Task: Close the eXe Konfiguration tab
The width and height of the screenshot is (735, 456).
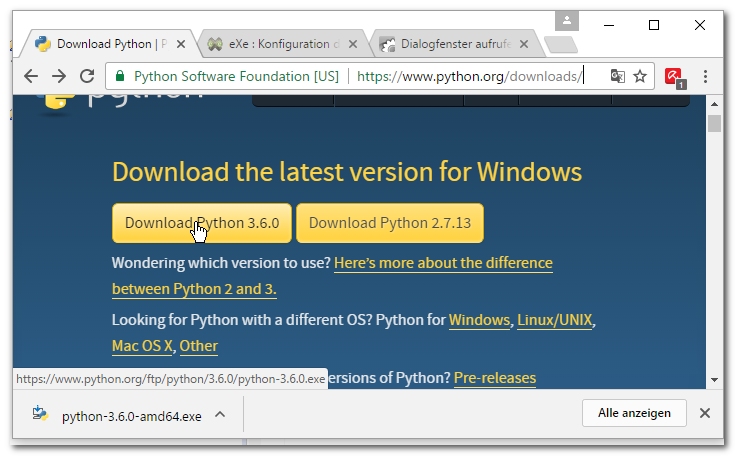Action: tap(353, 44)
